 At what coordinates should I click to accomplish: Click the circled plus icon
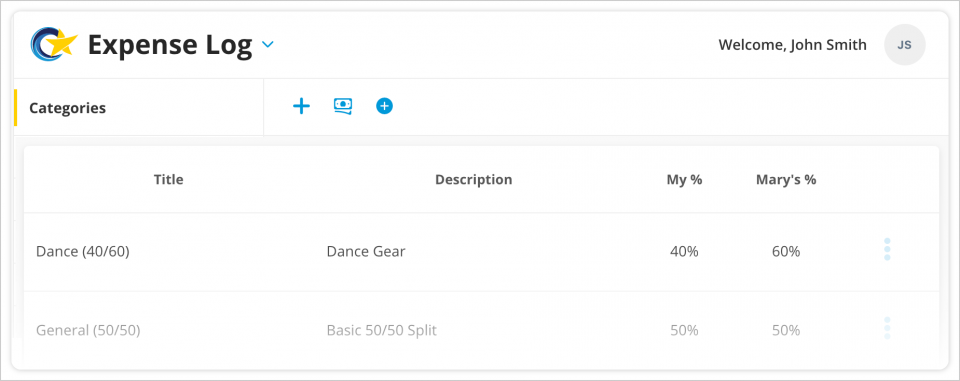click(384, 107)
